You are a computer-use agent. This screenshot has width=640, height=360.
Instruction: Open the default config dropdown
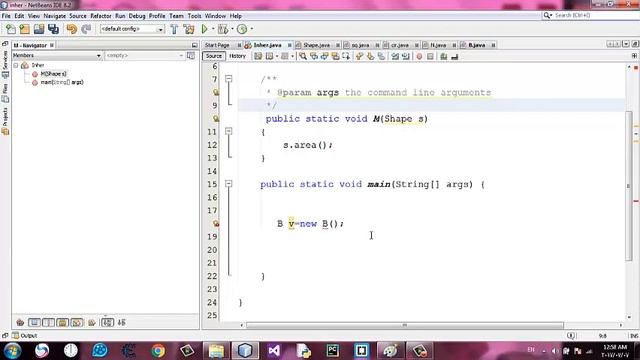tap(132, 29)
